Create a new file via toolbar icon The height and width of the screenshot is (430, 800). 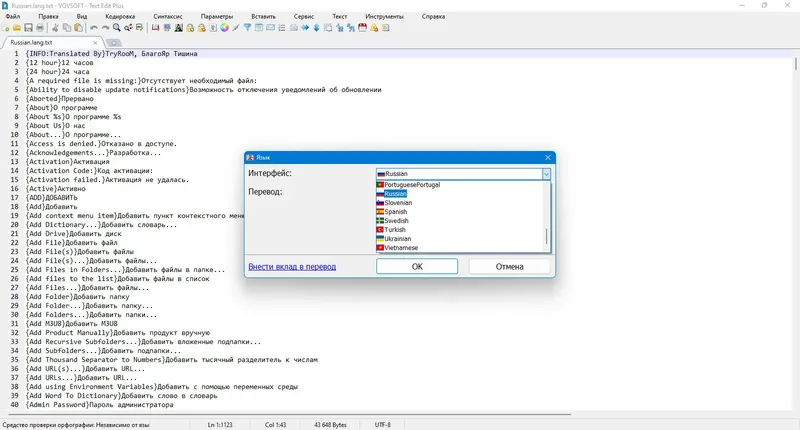point(6,28)
